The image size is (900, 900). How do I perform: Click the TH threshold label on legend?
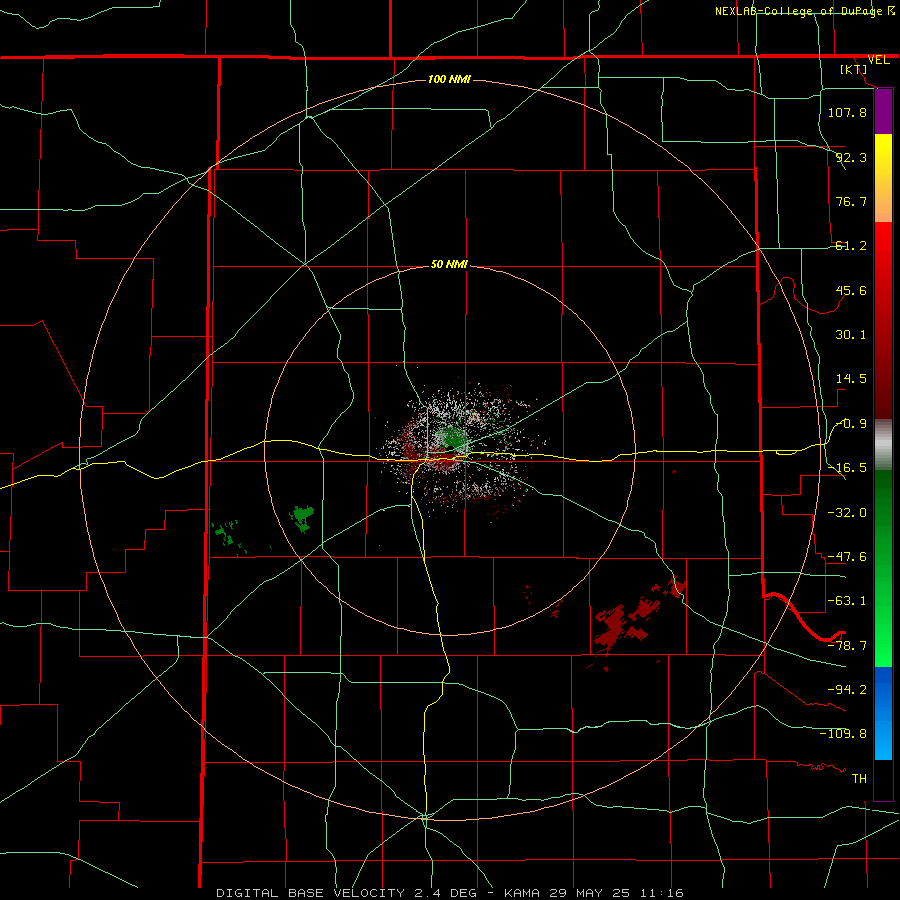(859, 779)
